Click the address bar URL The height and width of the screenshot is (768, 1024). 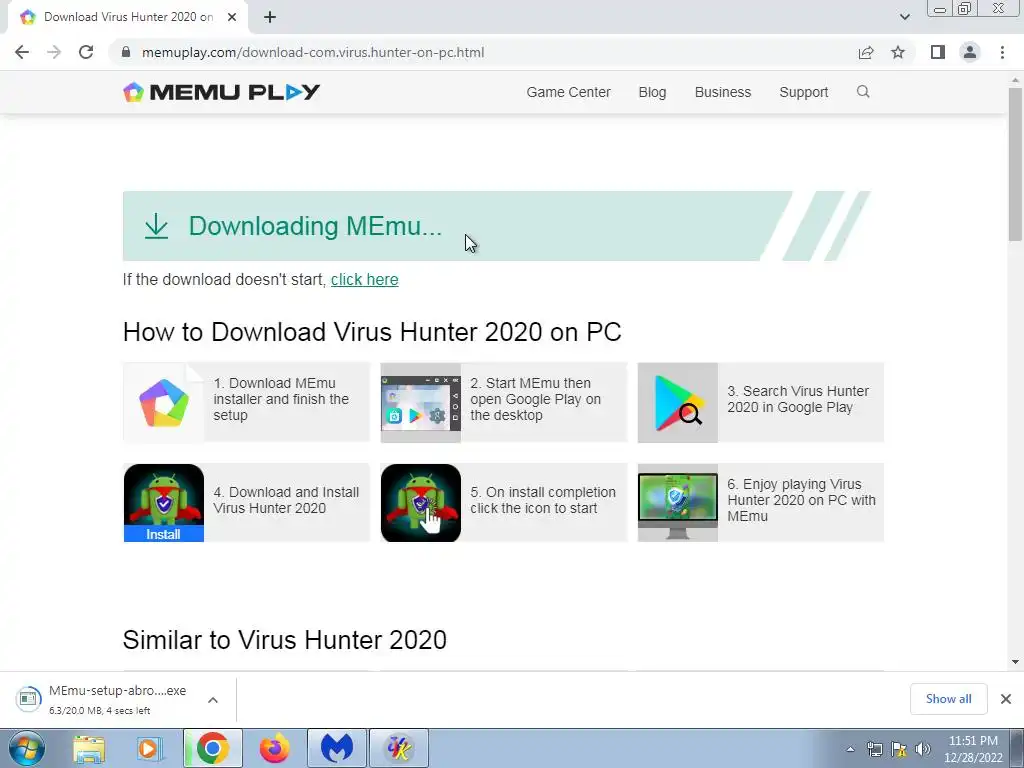(313, 52)
